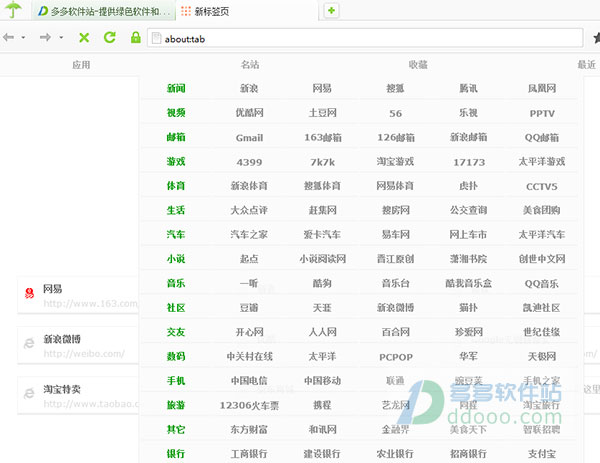Click the green refresh button

point(110,37)
